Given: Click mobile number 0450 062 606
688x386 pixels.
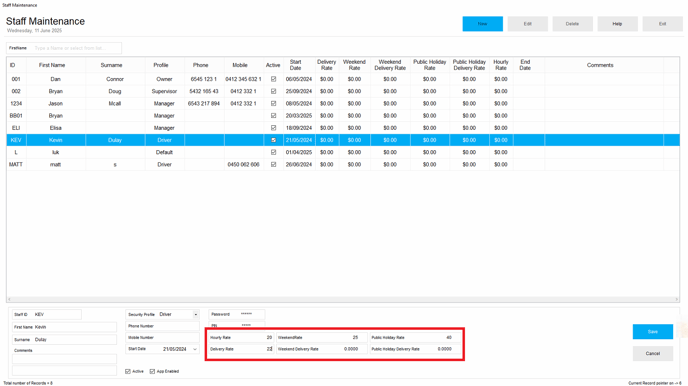Looking at the screenshot, I should click(x=244, y=164).
